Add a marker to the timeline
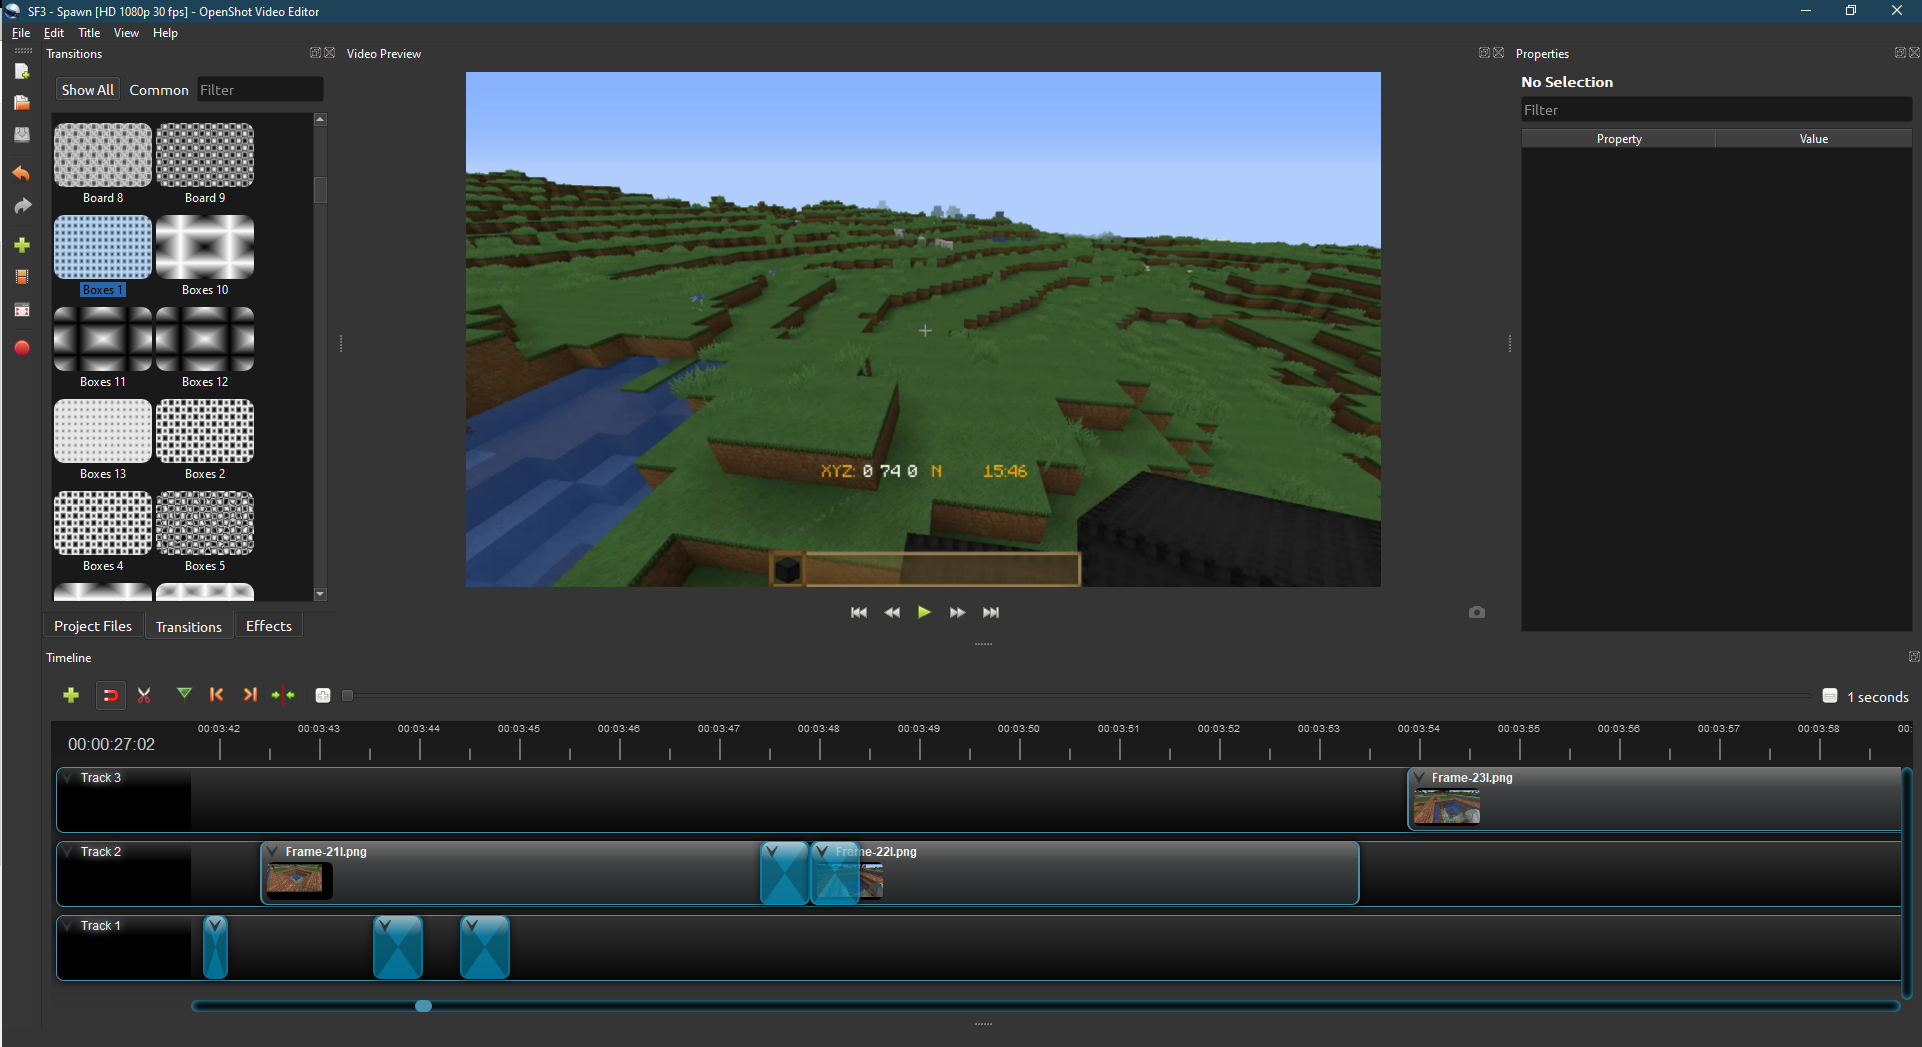The width and height of the screenshot is (1922, 1047). click(184, 693)
